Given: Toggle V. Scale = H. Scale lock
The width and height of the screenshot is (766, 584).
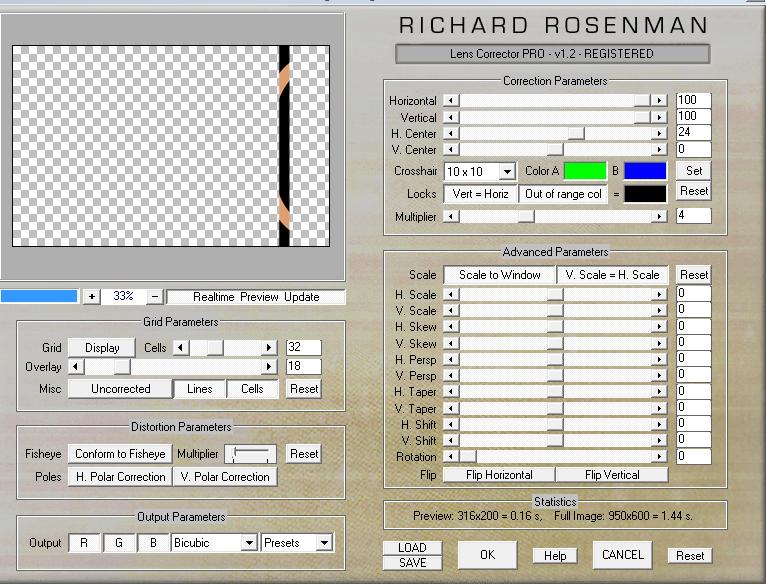Looking at the screenshot, I should click(612, 275).
